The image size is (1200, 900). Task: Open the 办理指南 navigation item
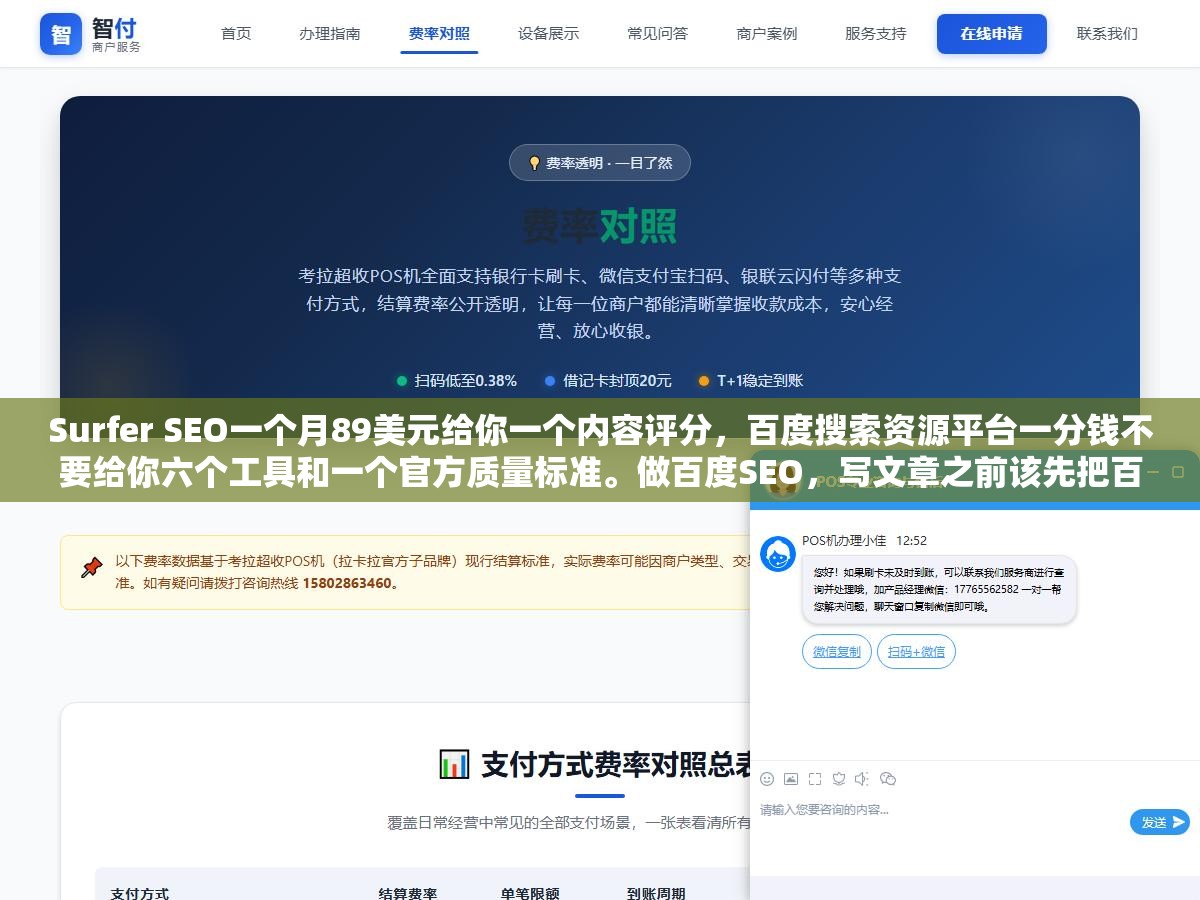click(330, 34)
